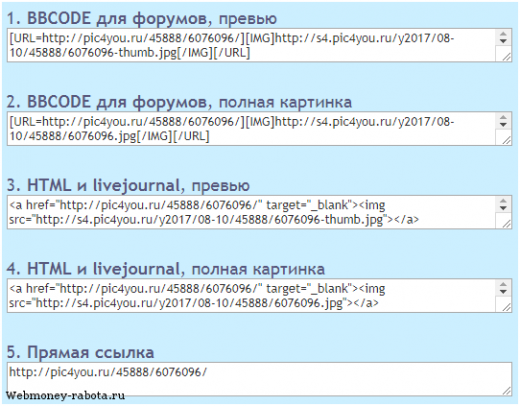Click the direct link URL field
This screenshot has width=520, height=406.
(x=259, y=379)
